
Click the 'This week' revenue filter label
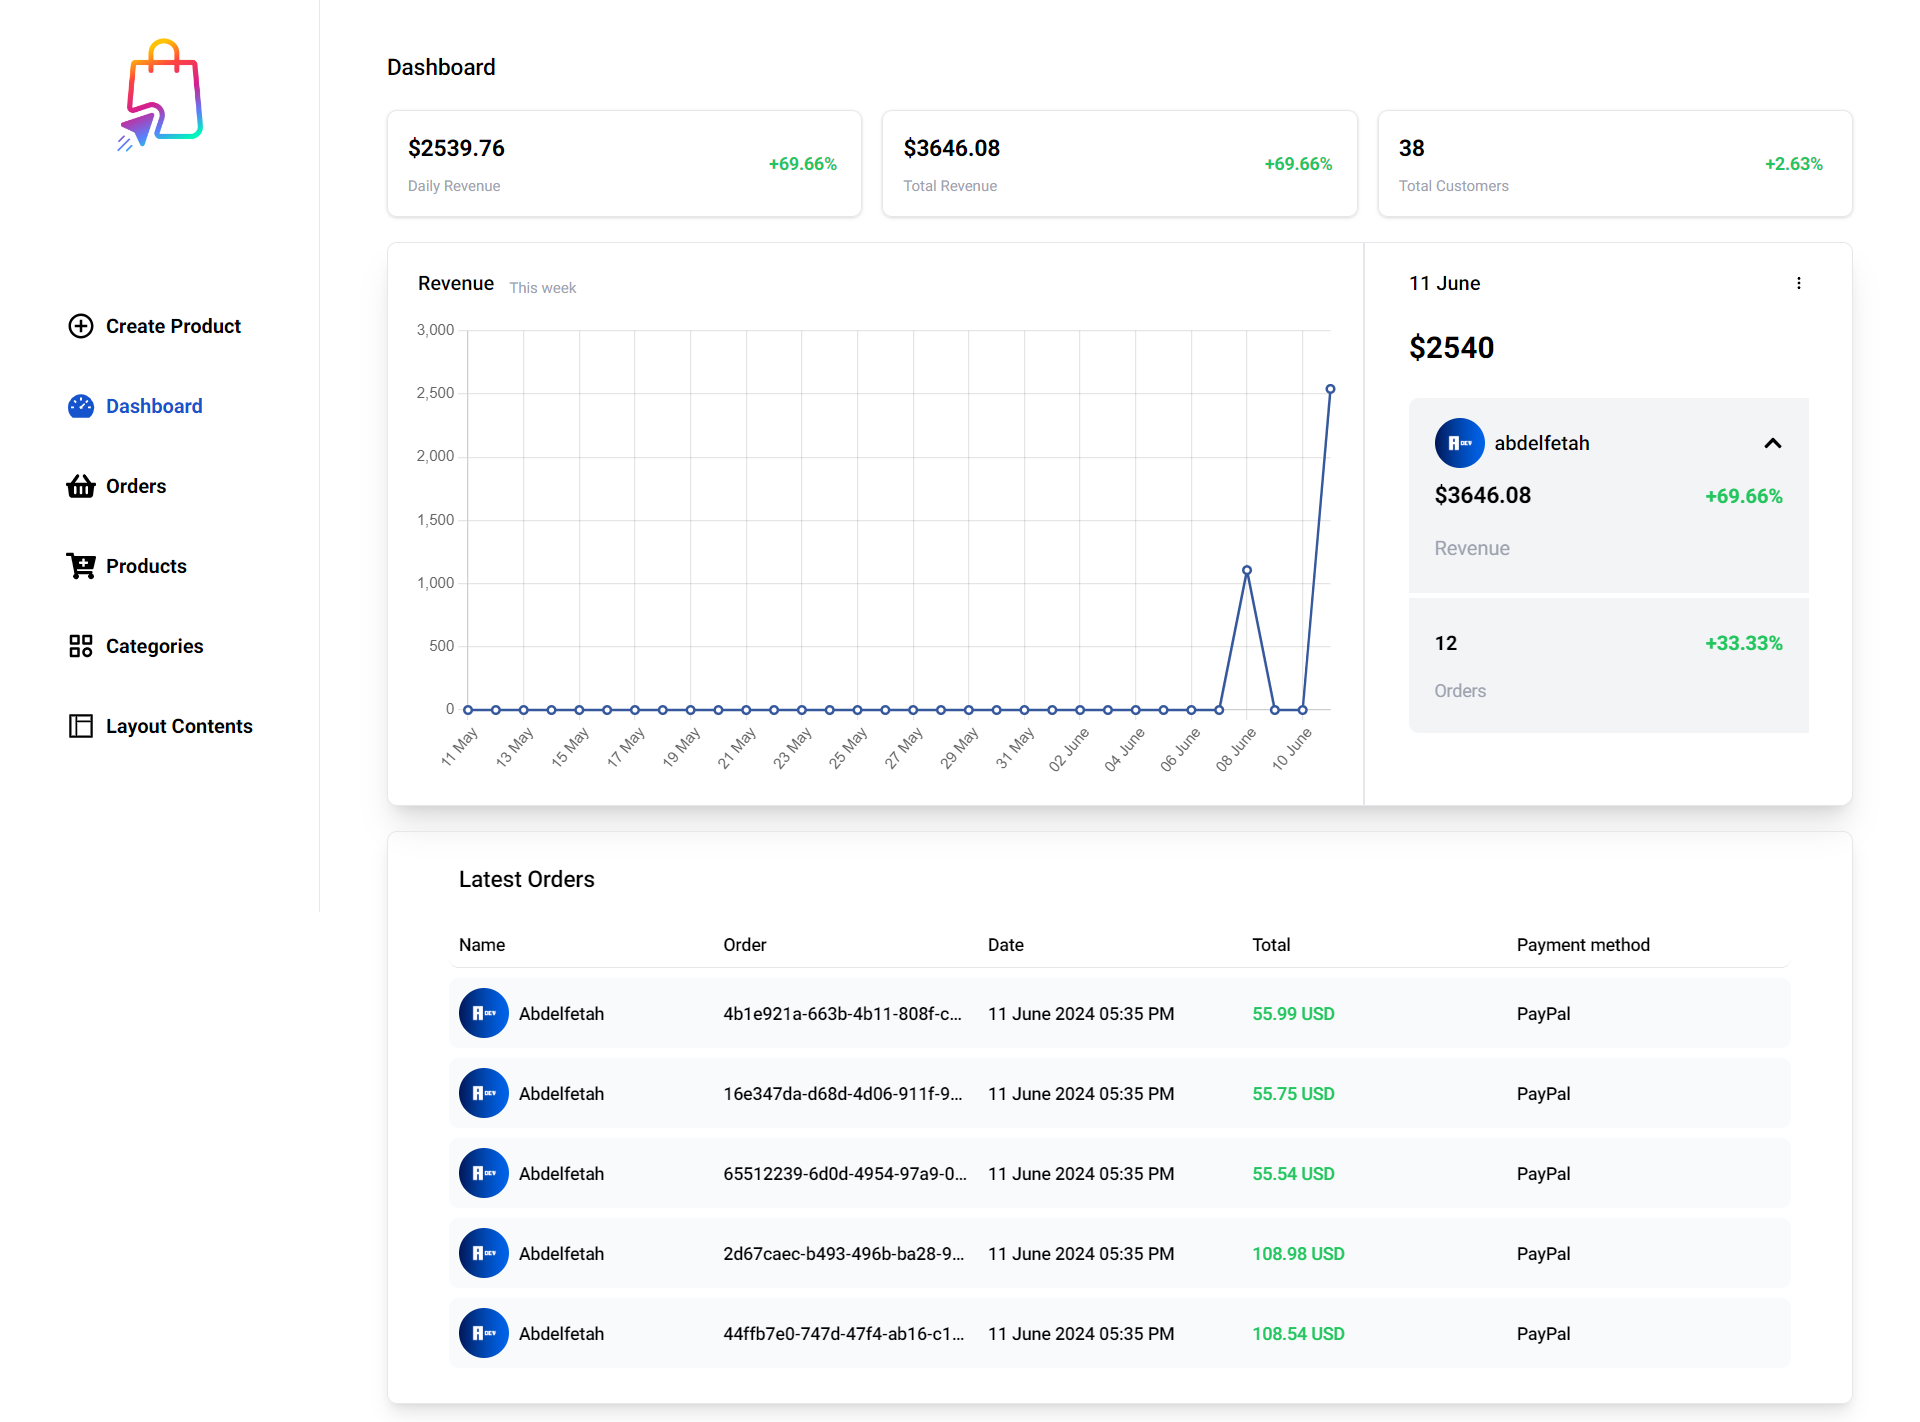[x=542, y=288]
